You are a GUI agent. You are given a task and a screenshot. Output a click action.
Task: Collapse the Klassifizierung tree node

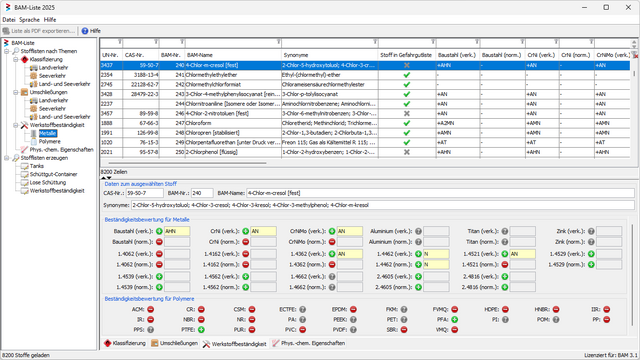tap(16, 60)
